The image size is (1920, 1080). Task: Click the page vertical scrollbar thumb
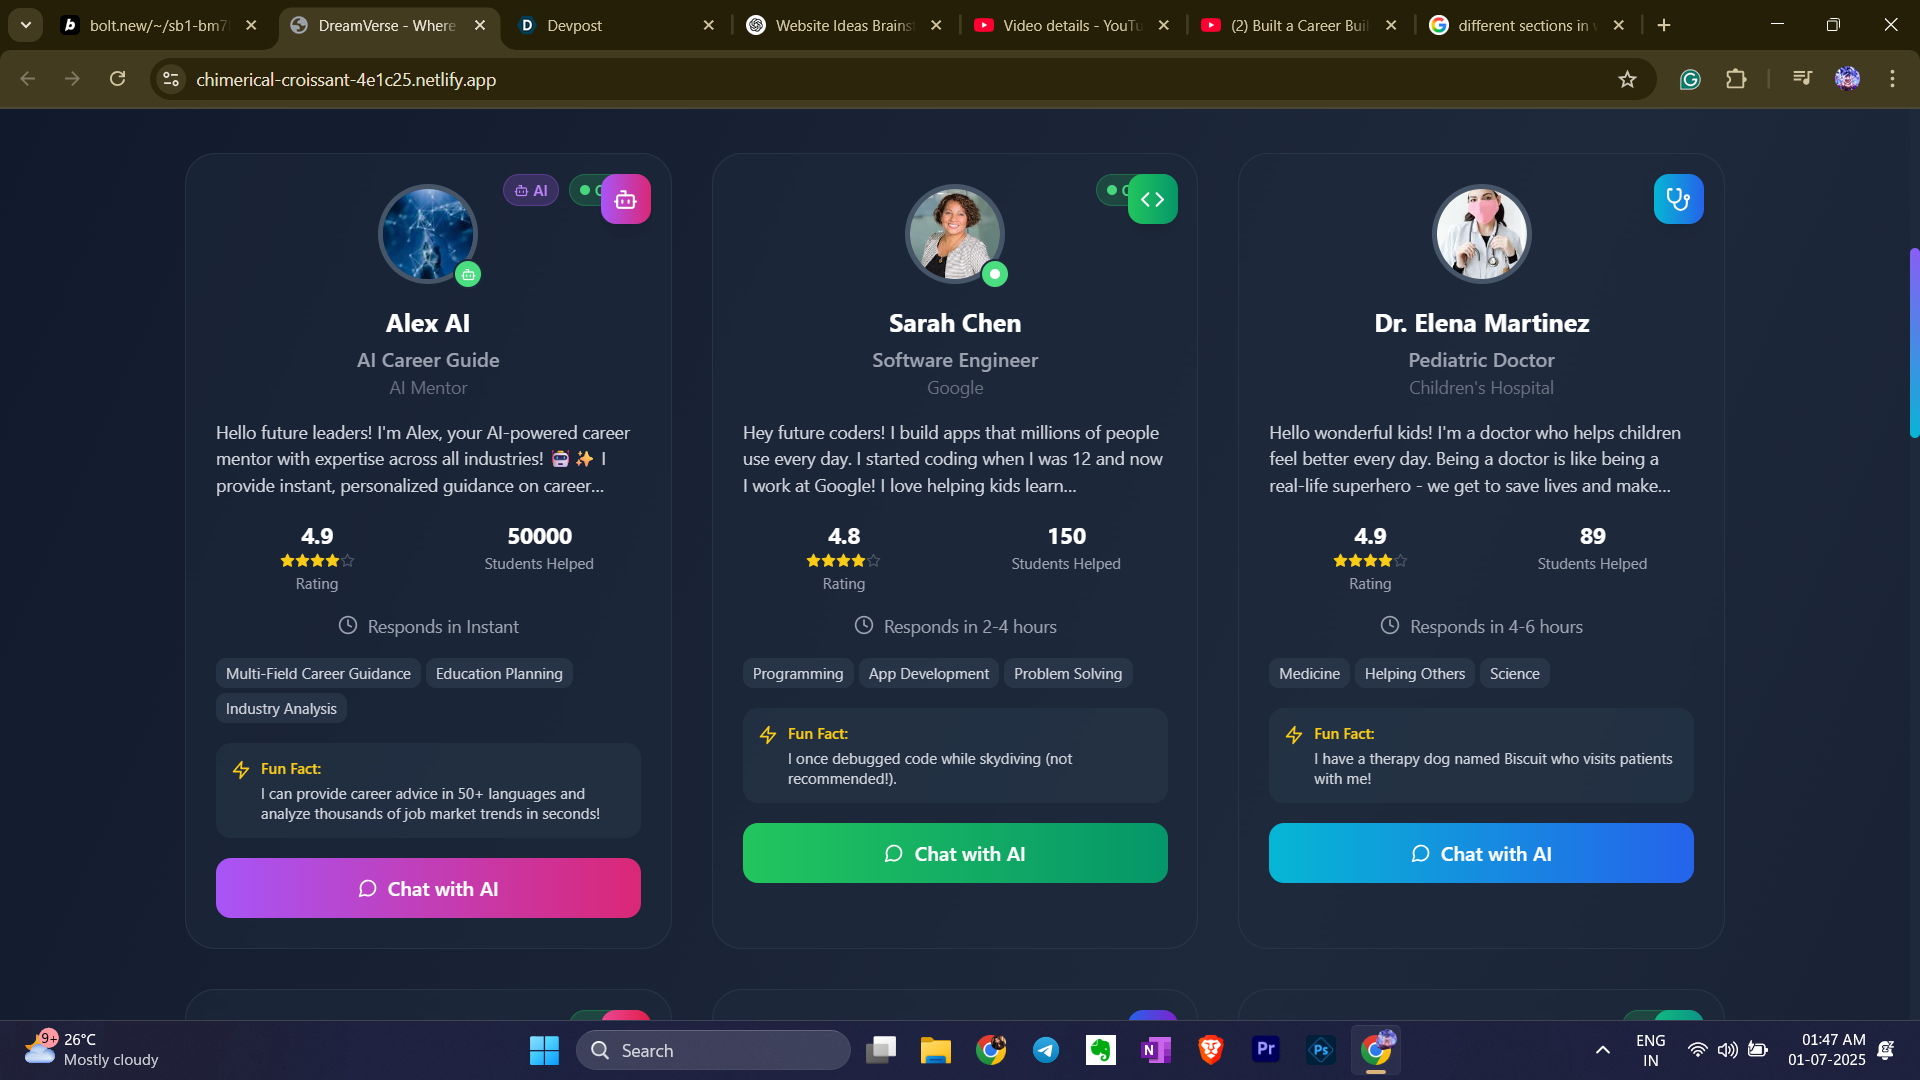(x=1913, y=340)
